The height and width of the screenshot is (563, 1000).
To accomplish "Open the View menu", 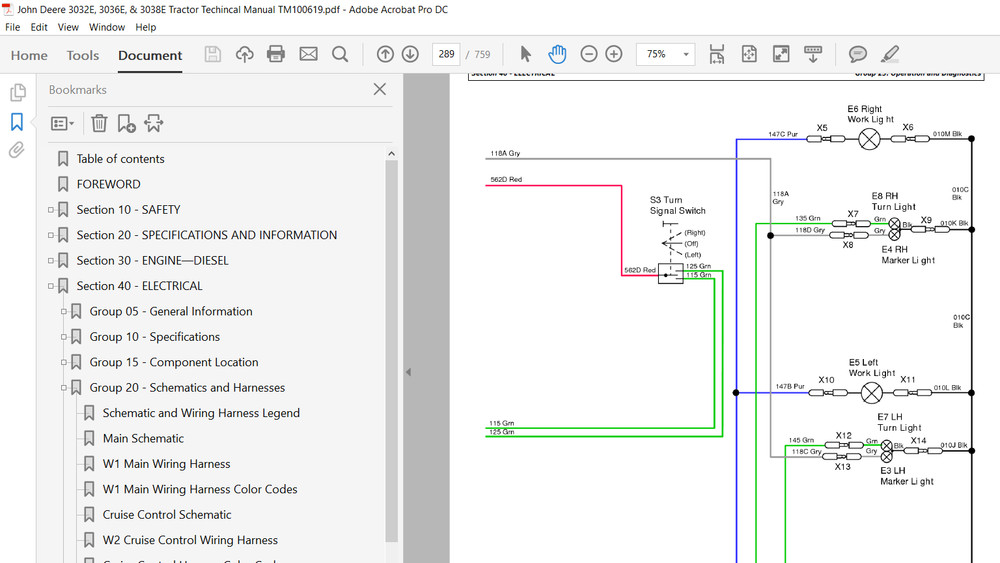I will pos(68,27).
